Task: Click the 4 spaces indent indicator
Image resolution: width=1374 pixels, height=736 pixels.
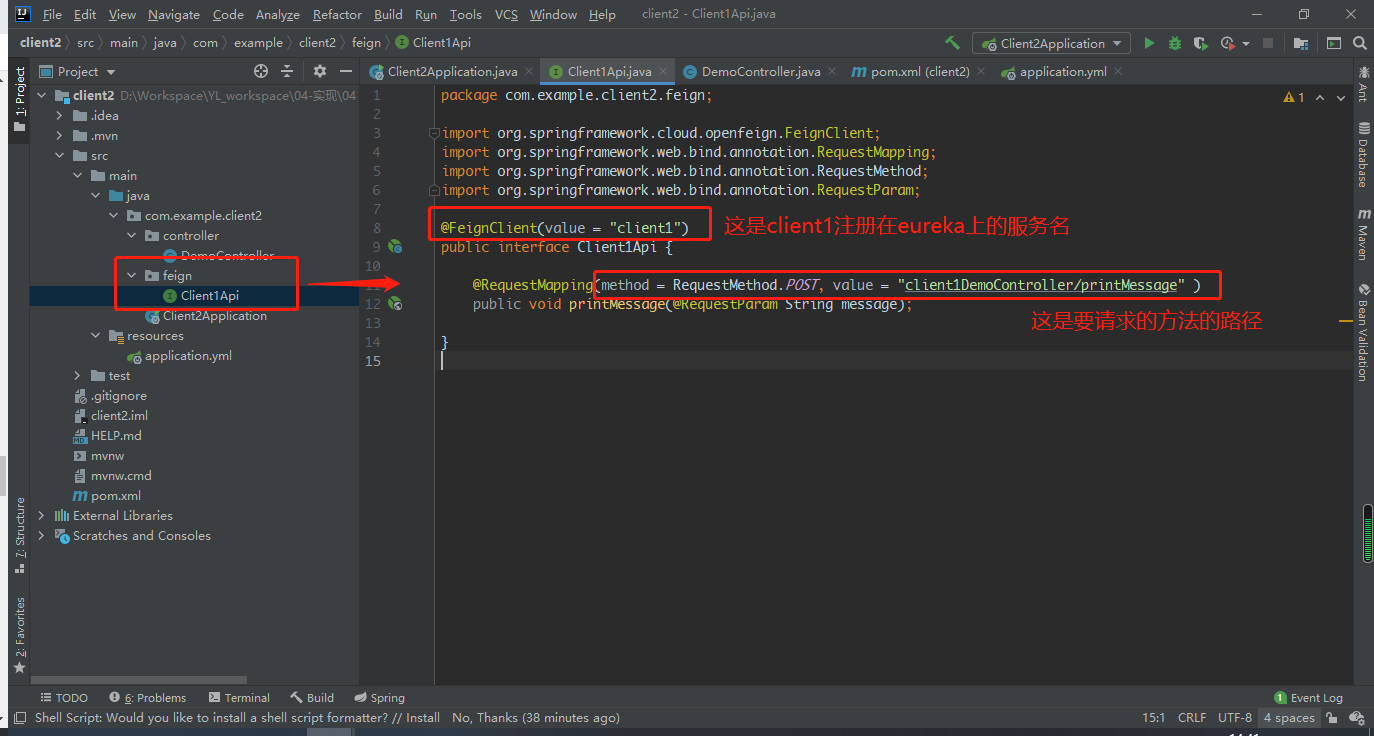Action: 1289,718
